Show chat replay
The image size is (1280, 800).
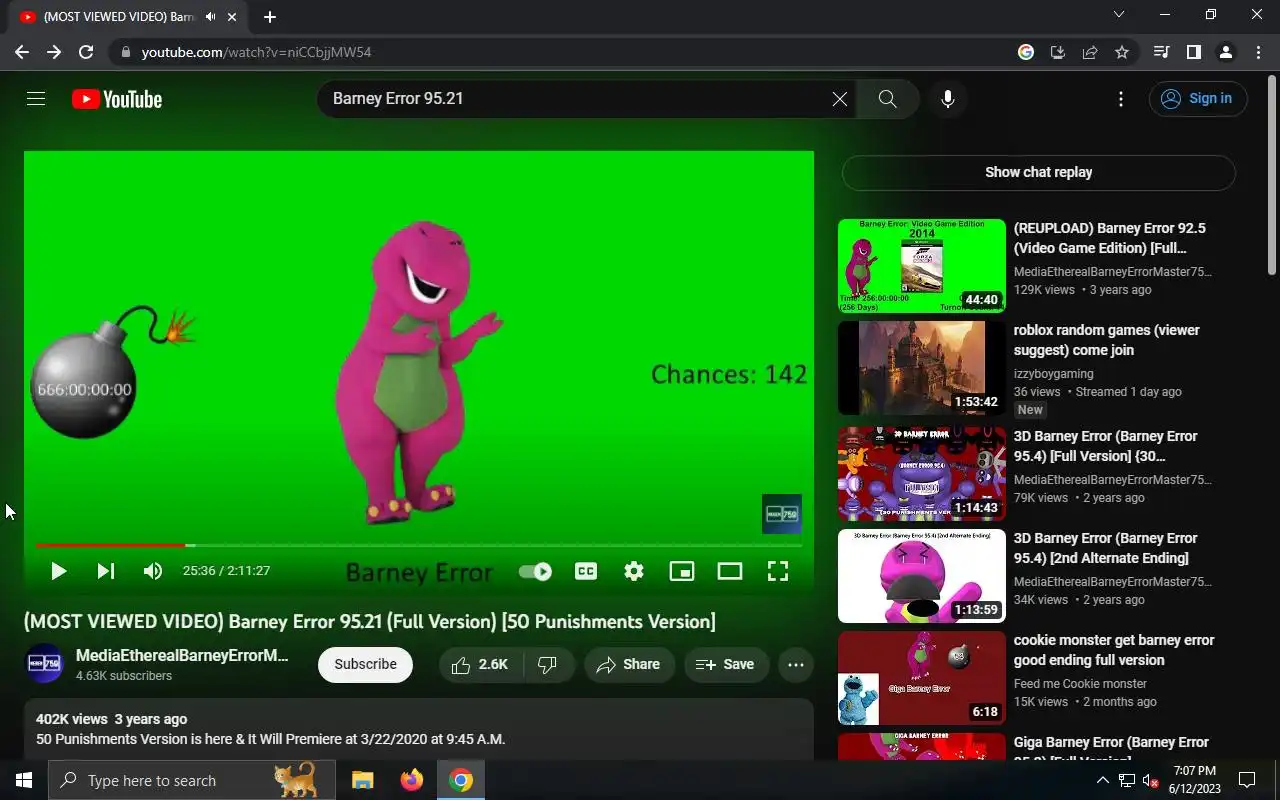(1039, 172)
